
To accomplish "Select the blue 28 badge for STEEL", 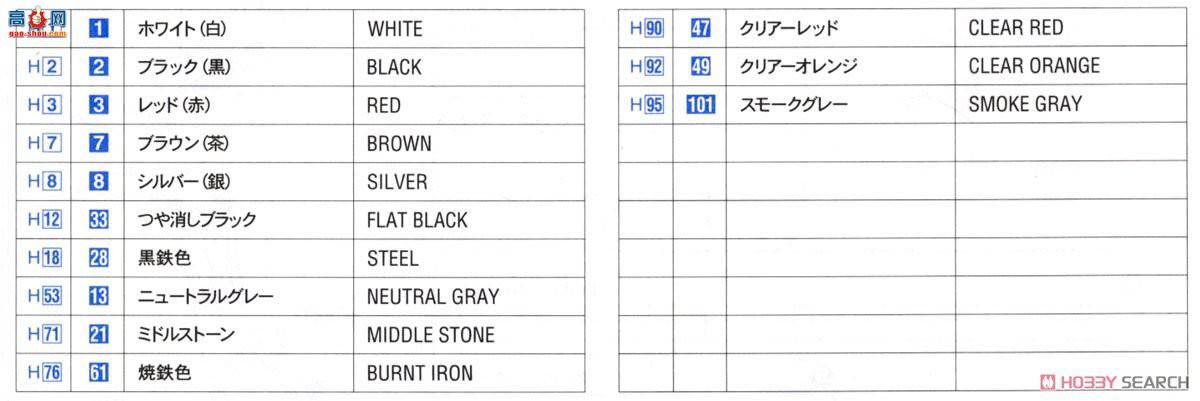I will pyautogui.click(x=98, y=258).
